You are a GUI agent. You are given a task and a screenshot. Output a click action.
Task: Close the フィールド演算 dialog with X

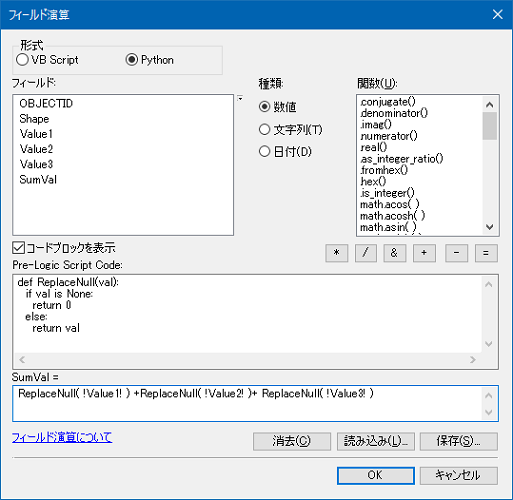(498, 14)
